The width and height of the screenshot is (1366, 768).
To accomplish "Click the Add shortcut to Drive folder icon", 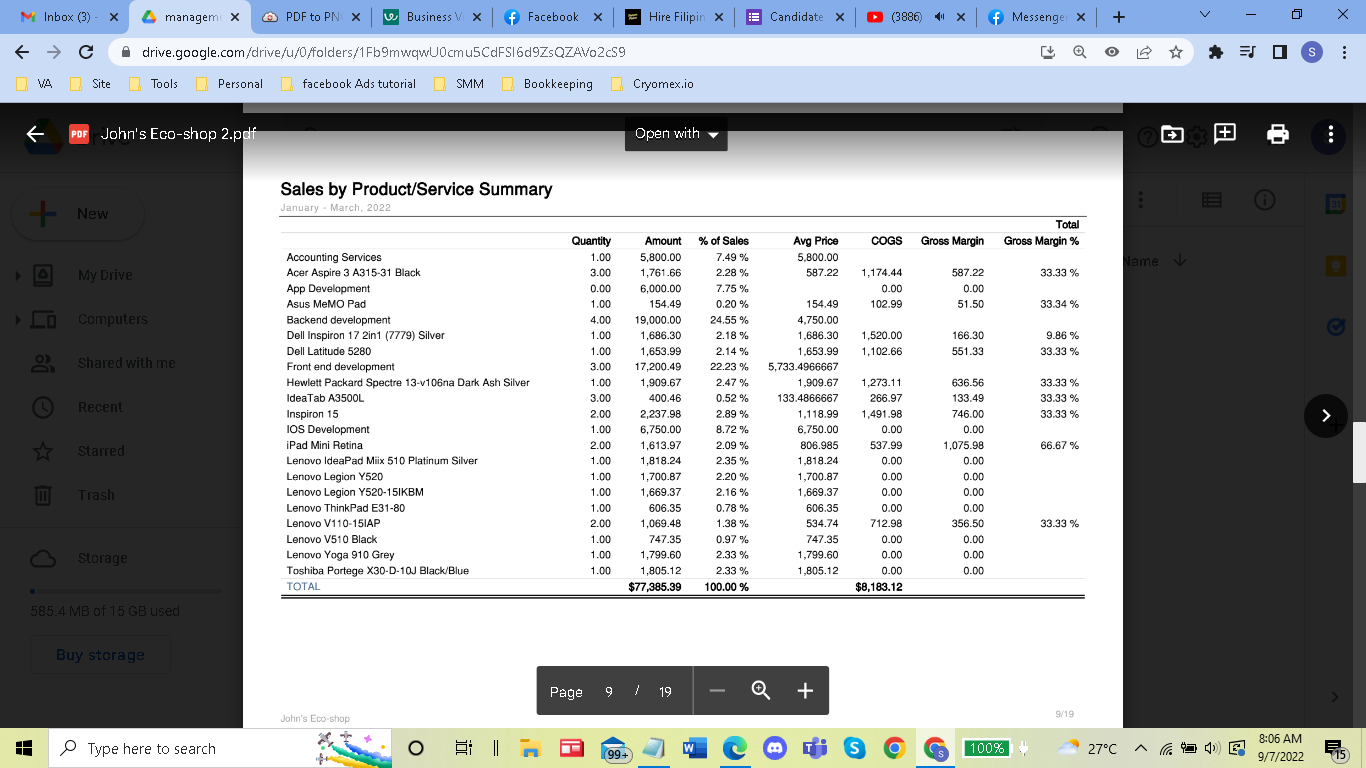I will (1172, 134).
